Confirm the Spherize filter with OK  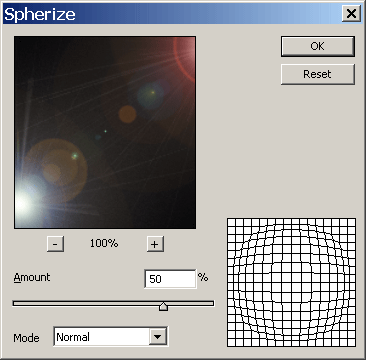(318, 46)
